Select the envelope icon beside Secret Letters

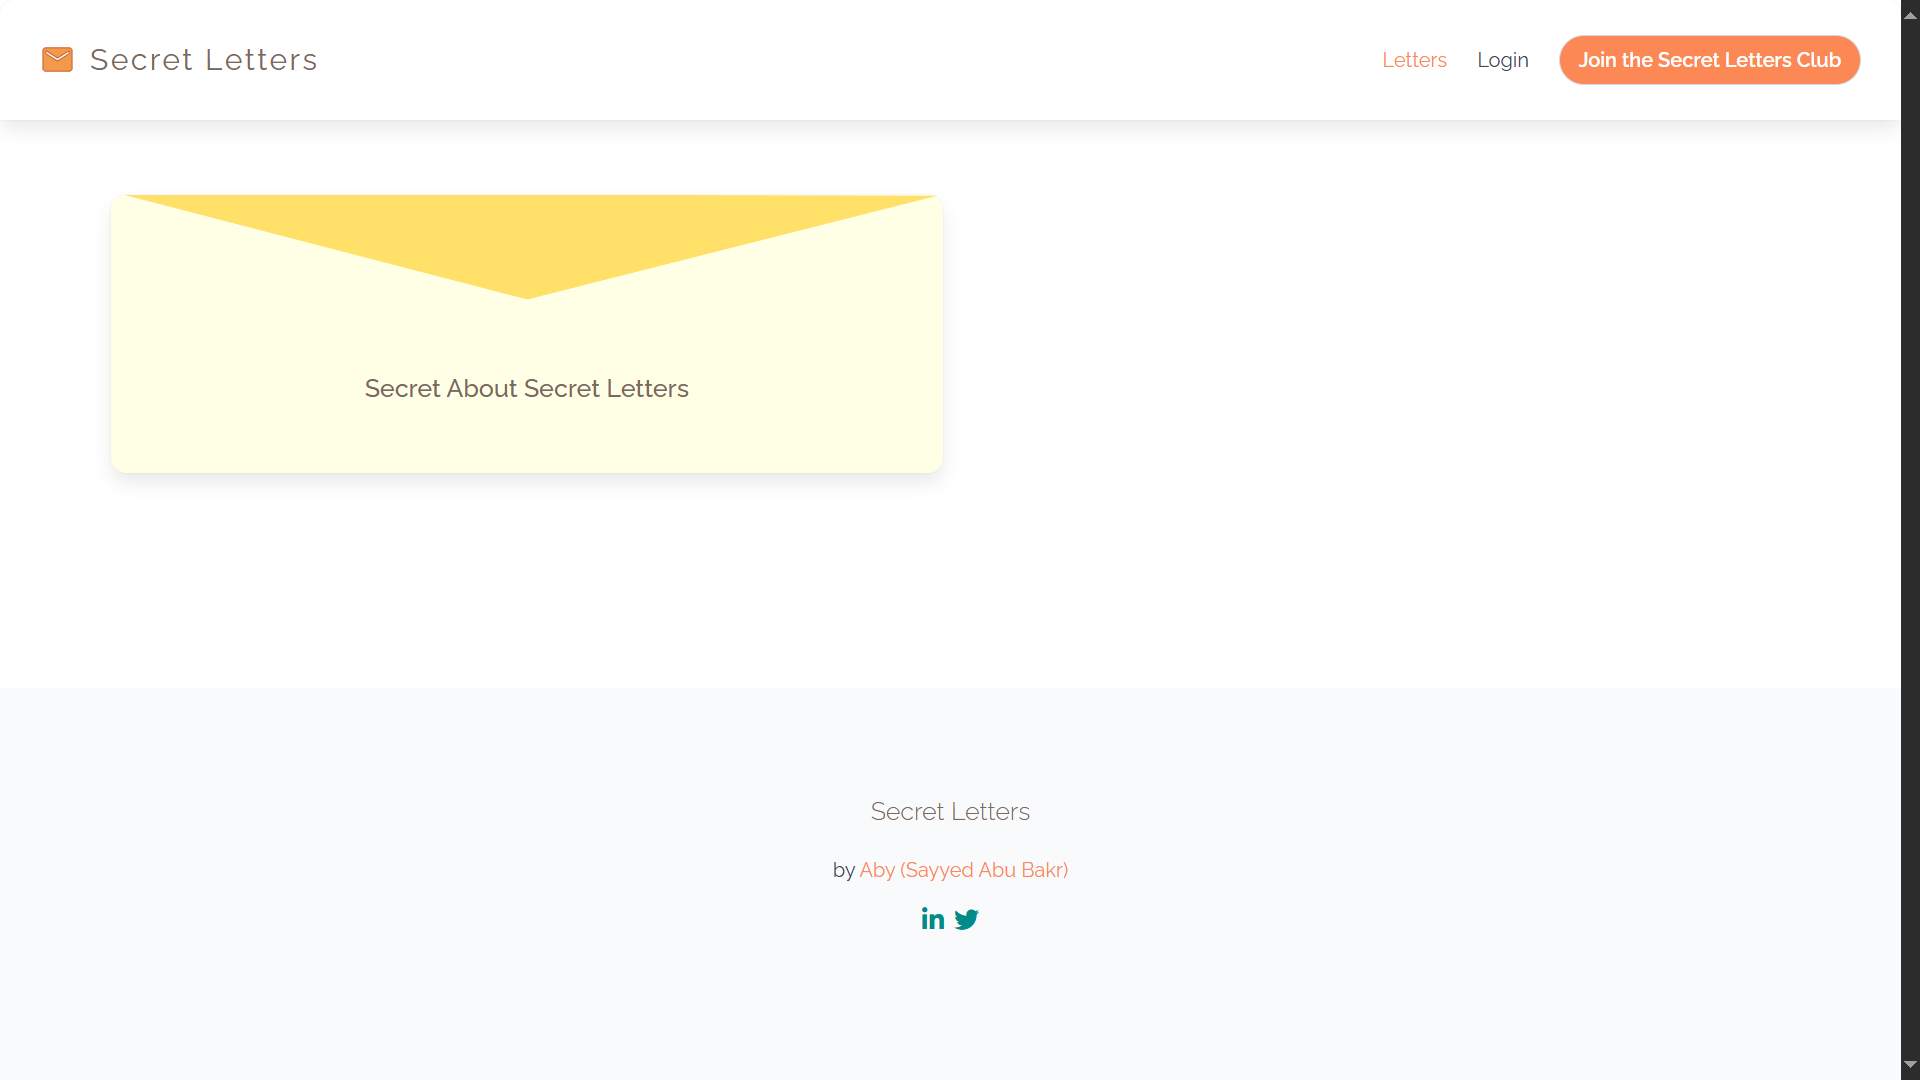point(57,59)
